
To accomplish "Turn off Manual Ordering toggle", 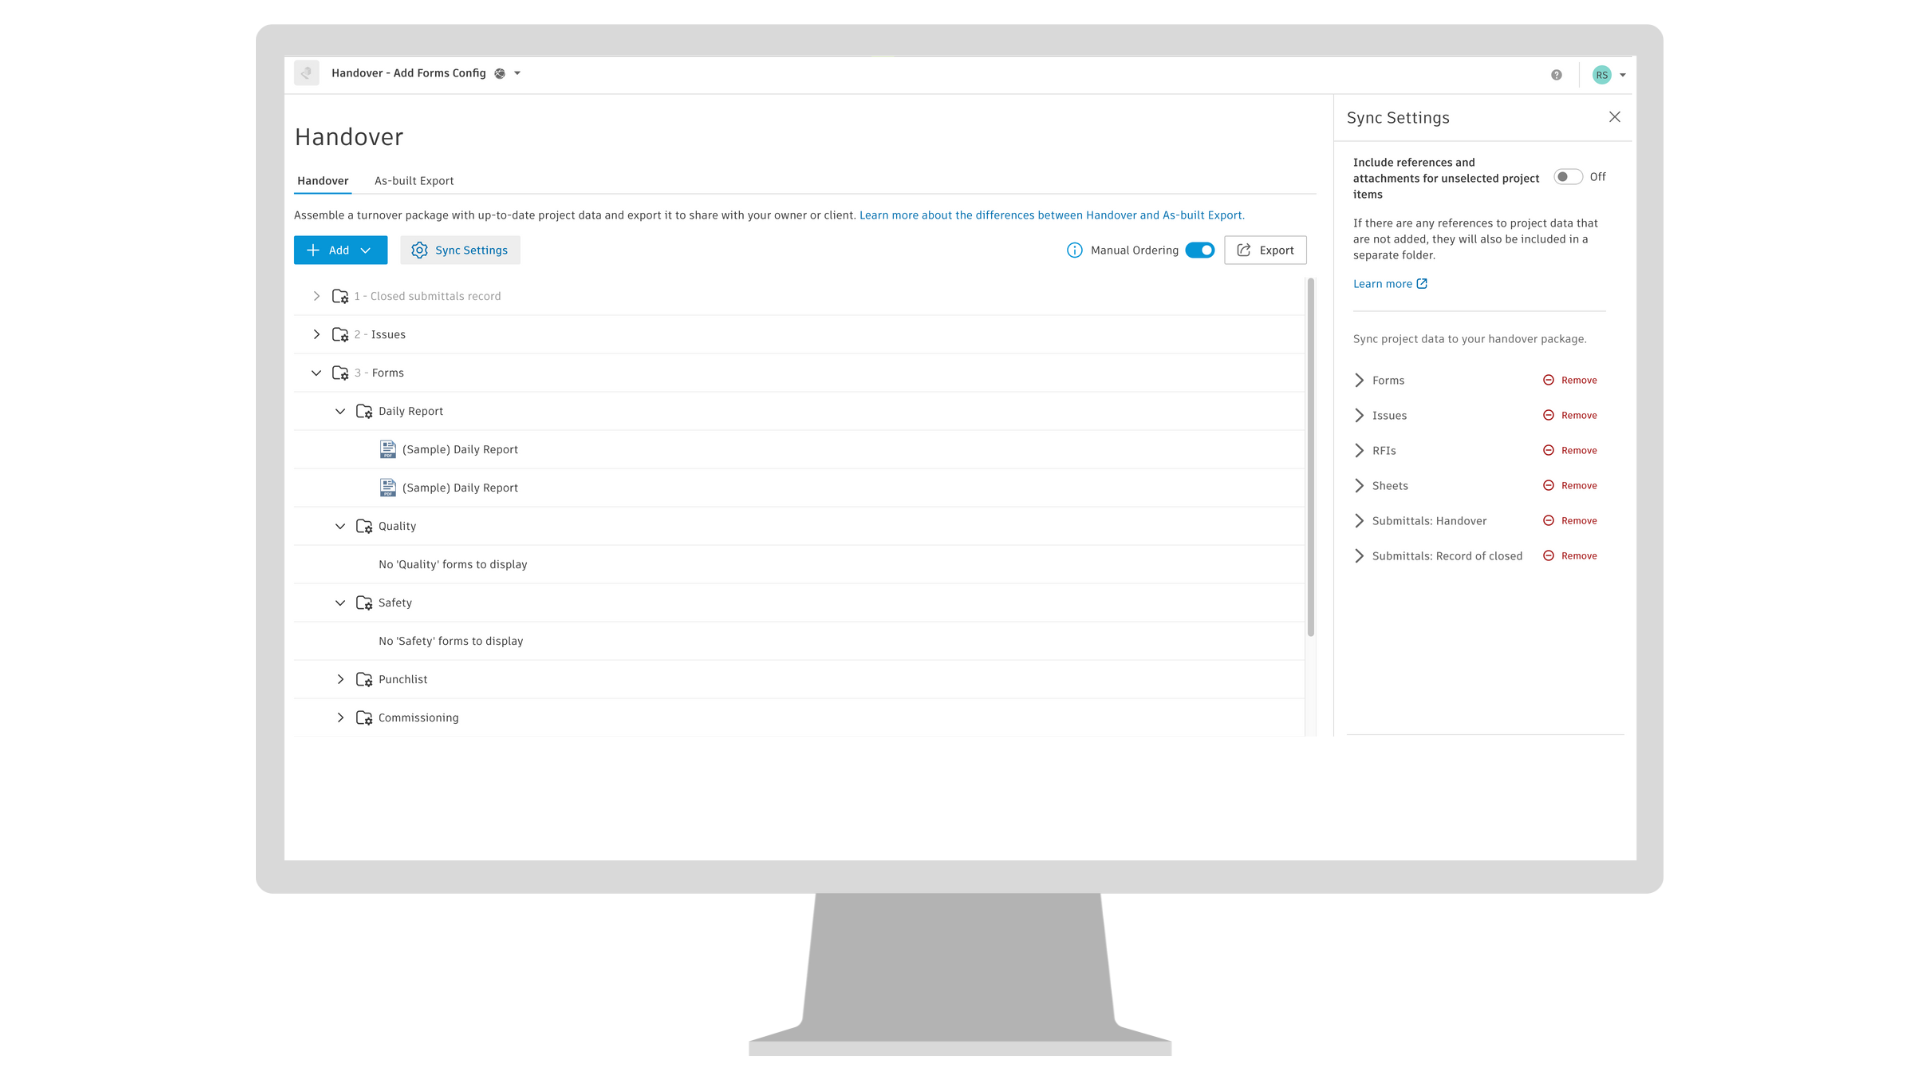I will click(x=1199, y=250).
